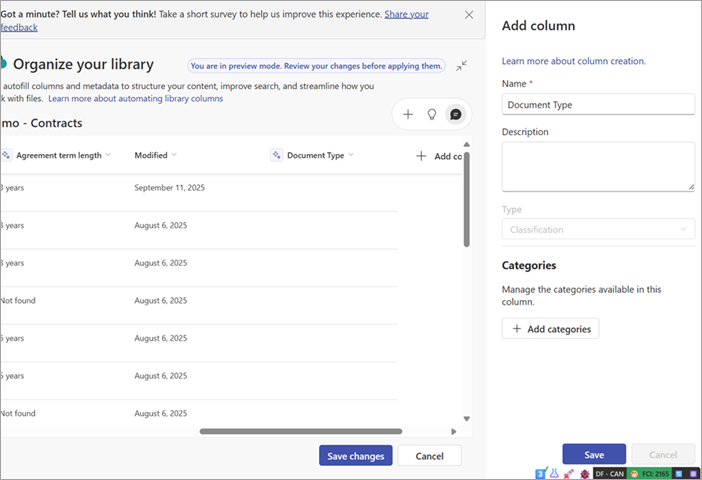Open the Share your feedback link
The width and height of the screenshot is (702, 480).
click(x=406, y=14)
